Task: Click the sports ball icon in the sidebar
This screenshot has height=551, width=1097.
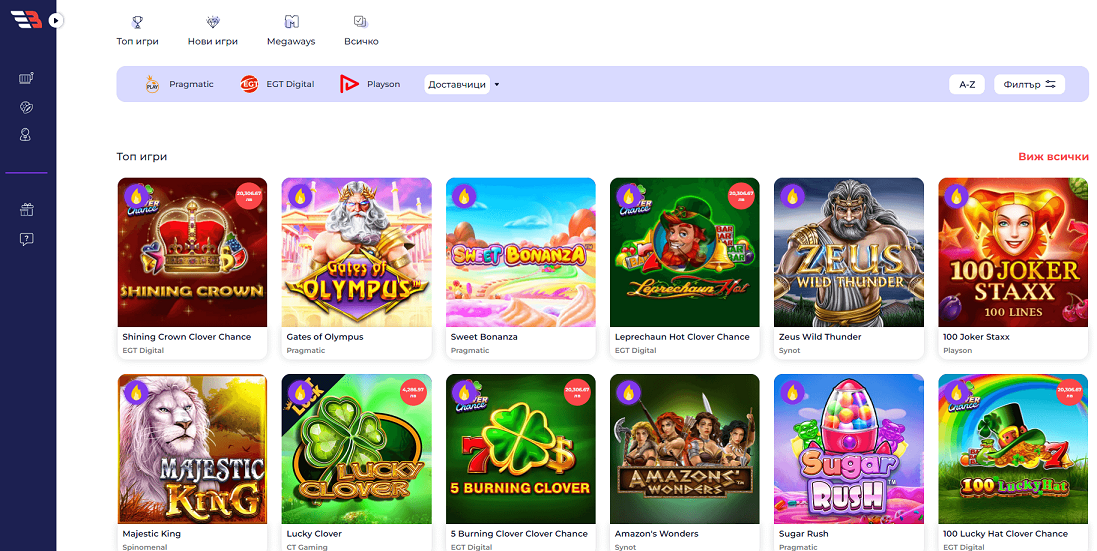Action: 27,107
